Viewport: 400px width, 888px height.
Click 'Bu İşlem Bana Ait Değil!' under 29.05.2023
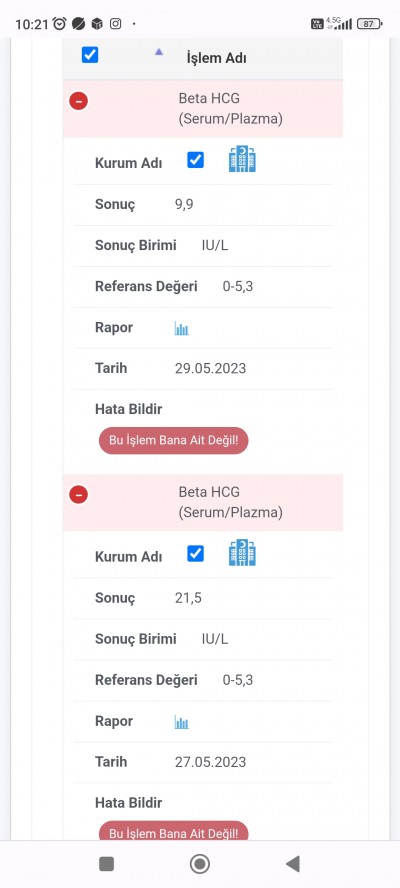click(x=173, y=441)
